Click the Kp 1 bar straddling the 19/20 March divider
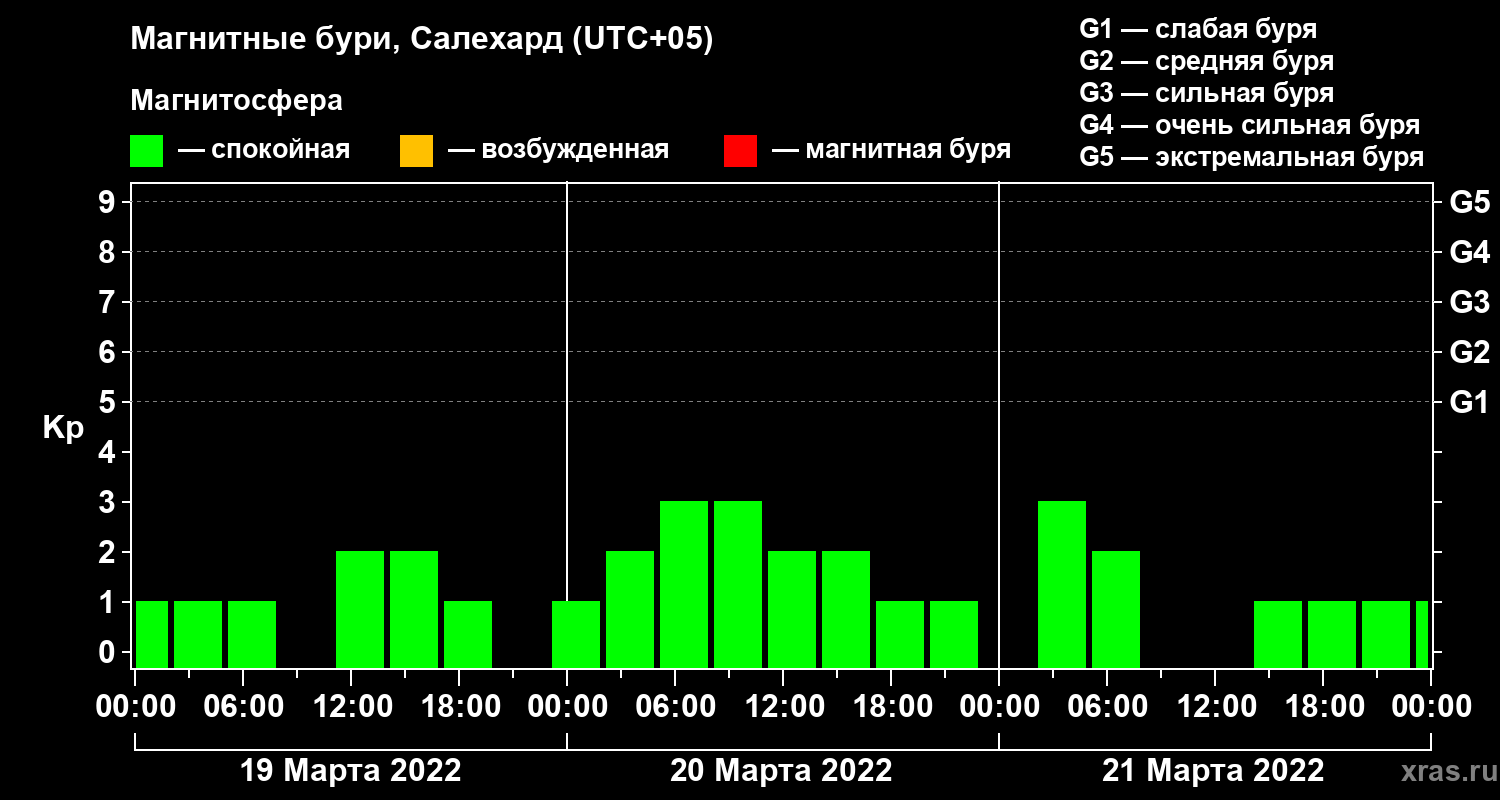 tap(576, 634)
